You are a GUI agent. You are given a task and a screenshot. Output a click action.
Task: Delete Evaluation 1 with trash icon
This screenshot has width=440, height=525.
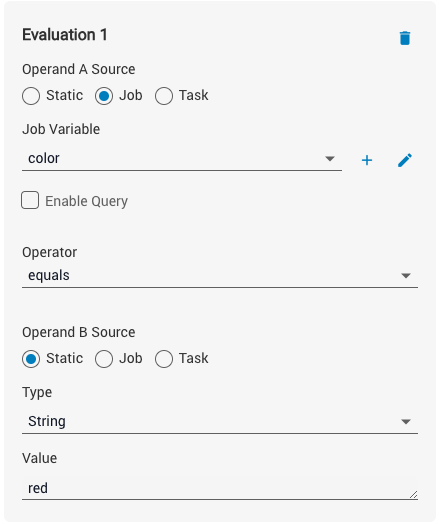pyautogui.click(x=405, y=38)
